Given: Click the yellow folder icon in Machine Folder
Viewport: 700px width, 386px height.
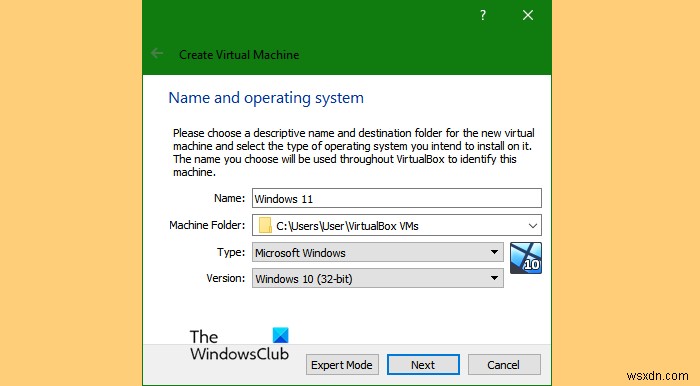Looking at the screenshot, I should click(x=265, y=225).
